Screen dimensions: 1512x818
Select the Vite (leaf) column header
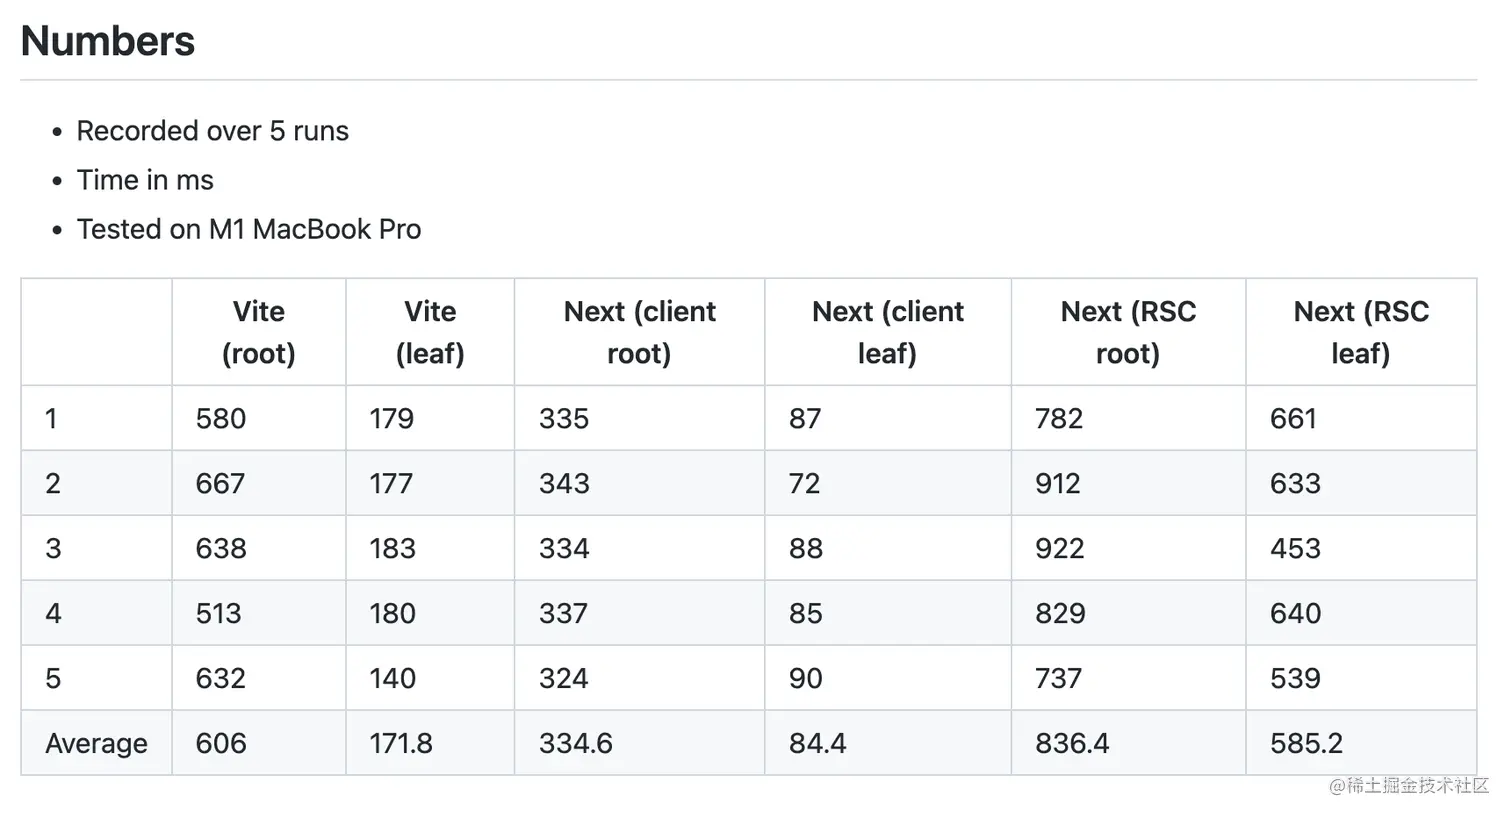coord(430,332)
